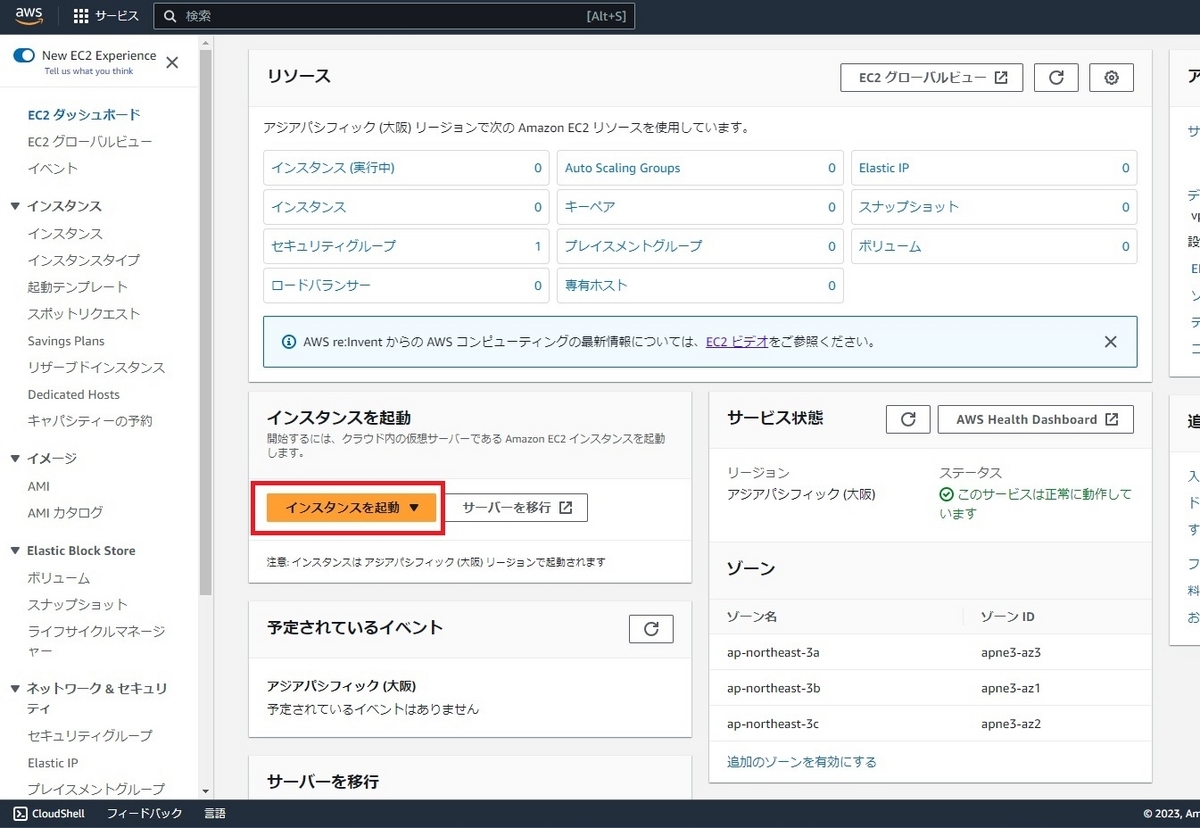Click the sidebar vertical scrollbar
Screen dimensions: 1200x828
pyautogui.click(x=206, y=320)
